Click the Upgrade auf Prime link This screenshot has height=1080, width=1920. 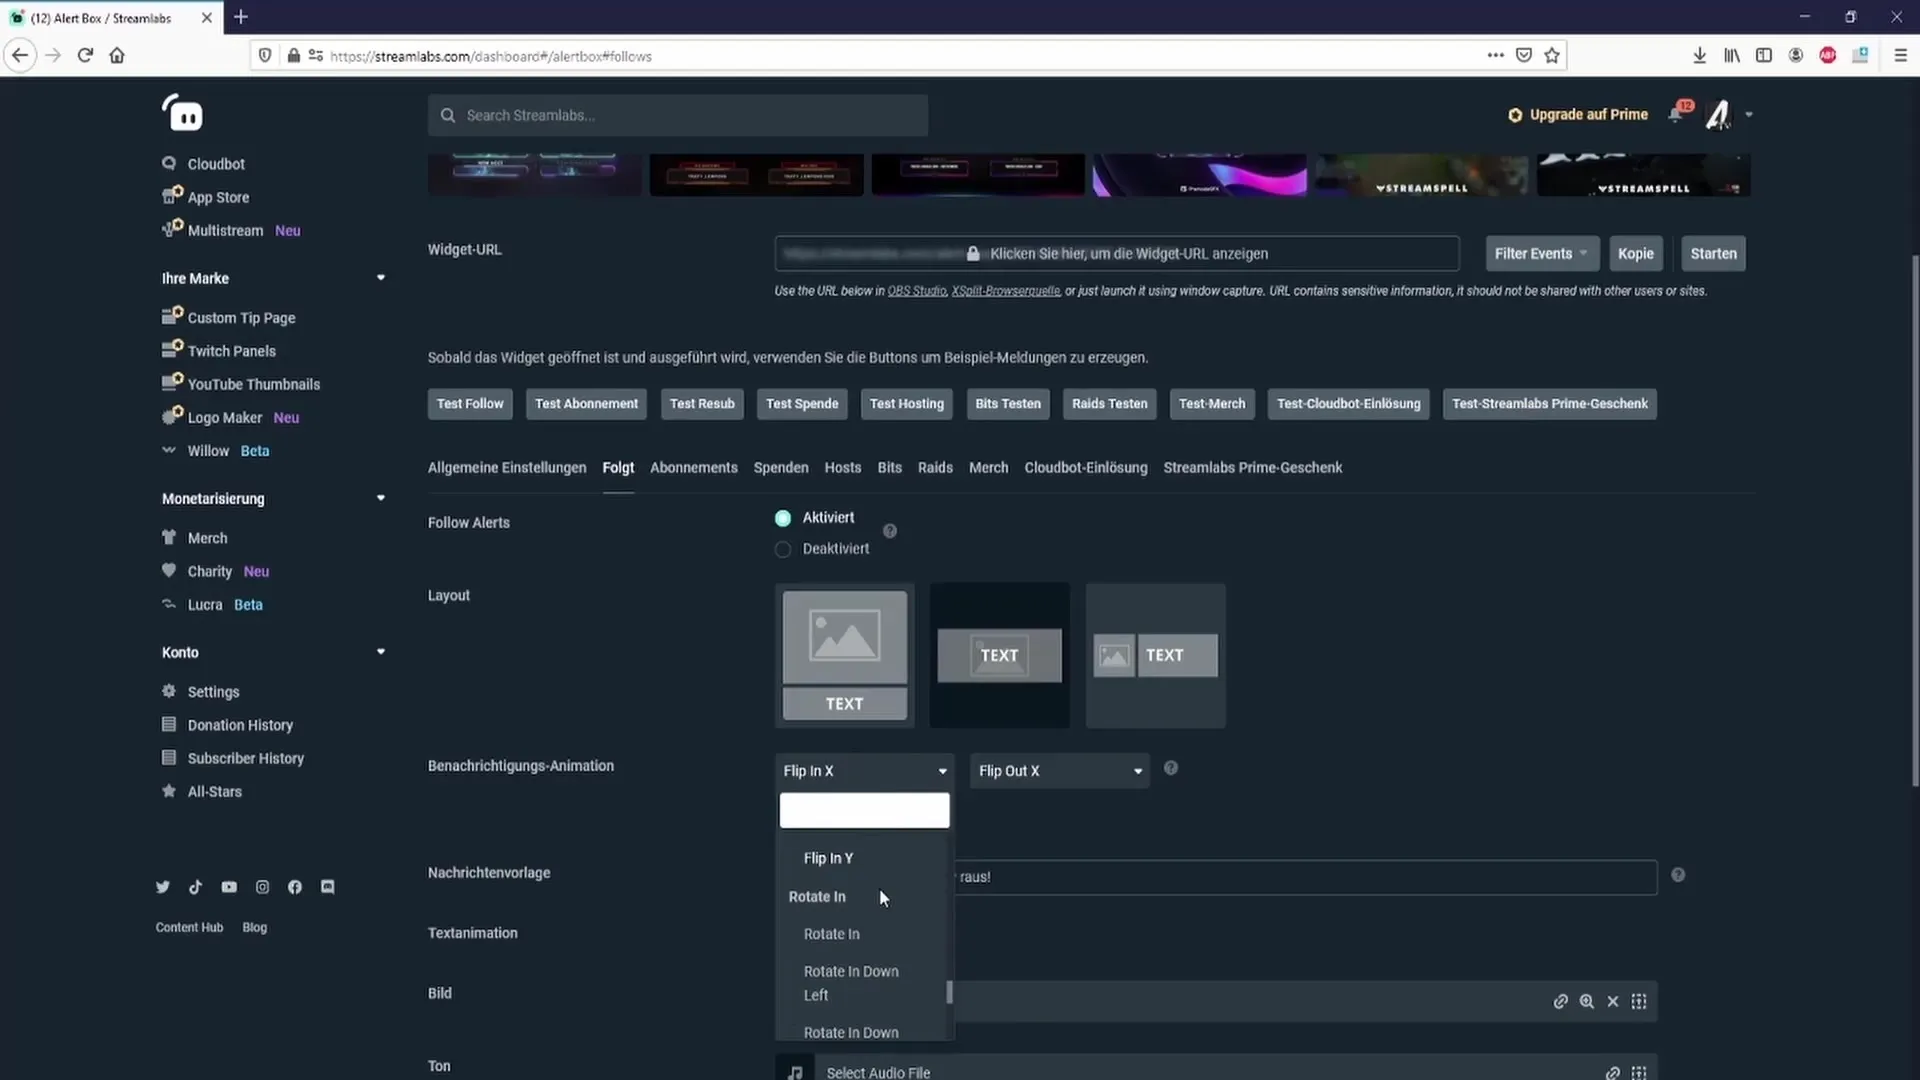[1578, 115]
